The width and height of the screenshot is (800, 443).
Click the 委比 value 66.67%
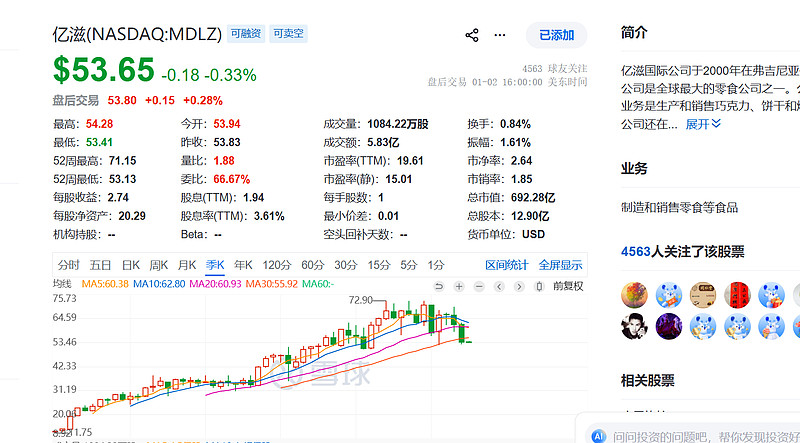(x=232, y=179)
